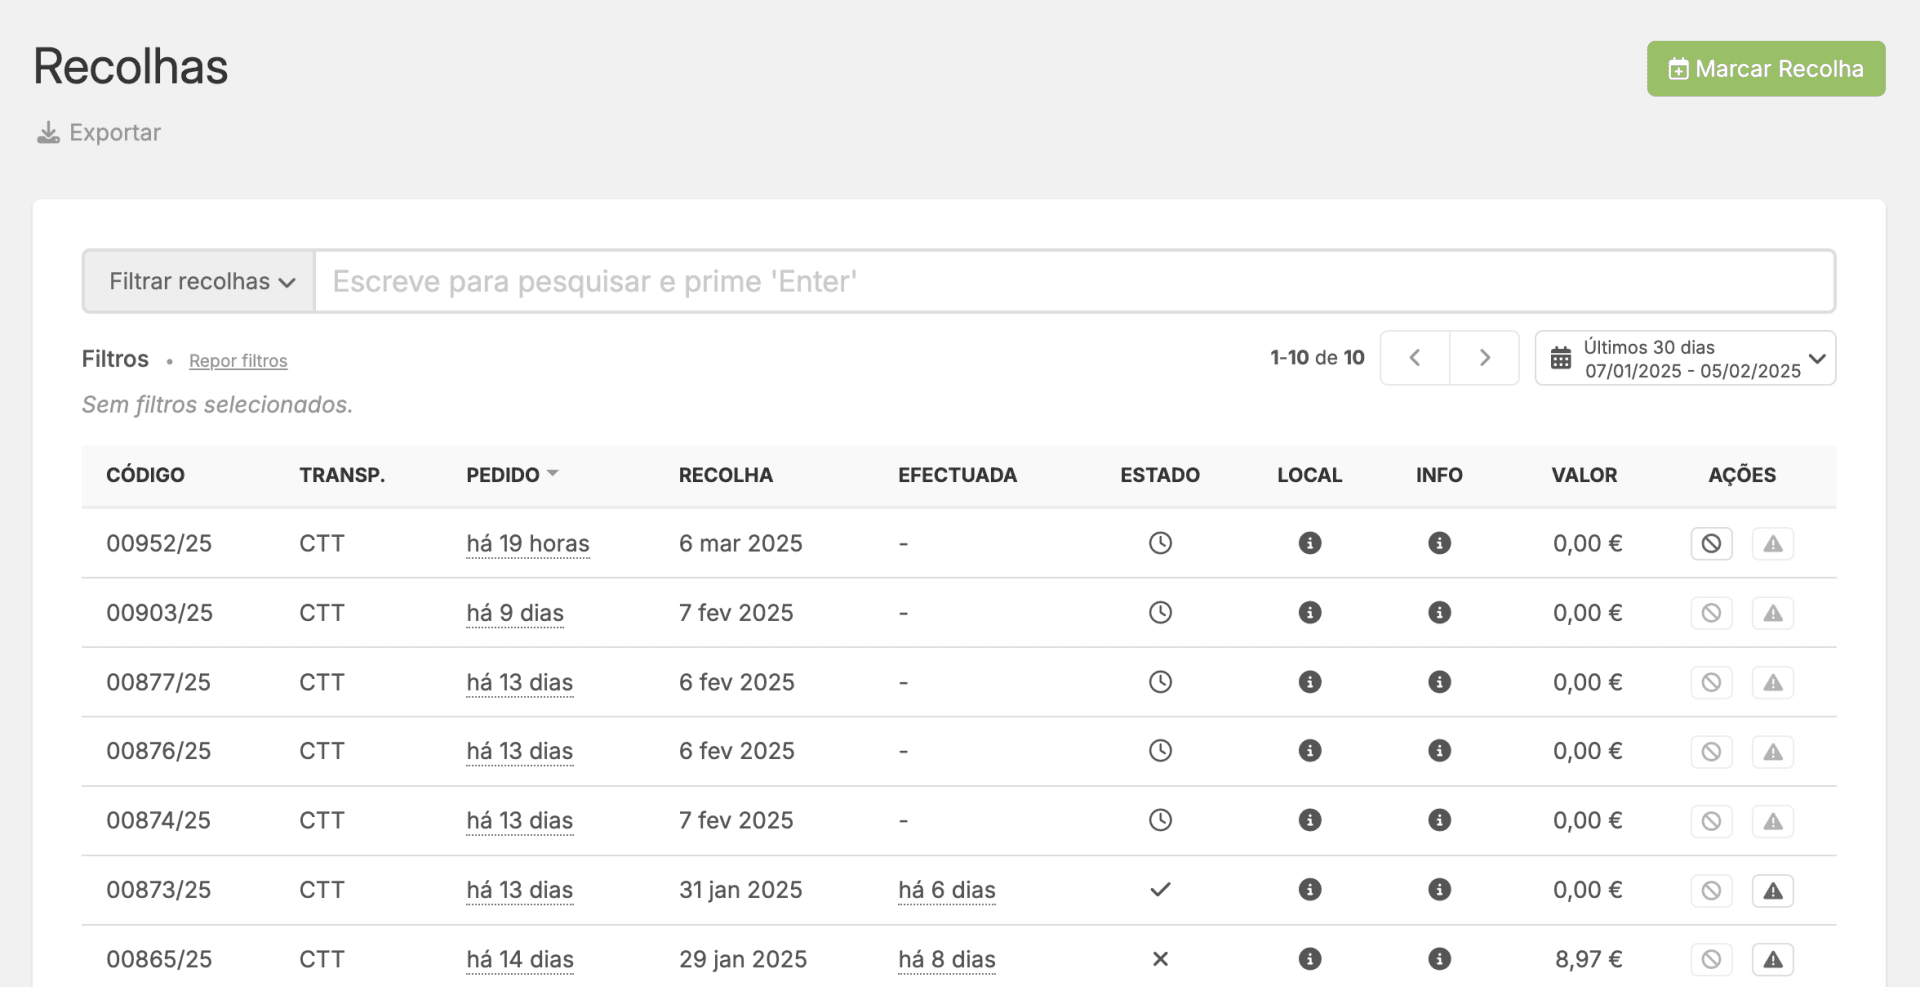Screen dimensions: 1920x987
Task: Click X status icon for 00865/25
Action: (1160, 959)
